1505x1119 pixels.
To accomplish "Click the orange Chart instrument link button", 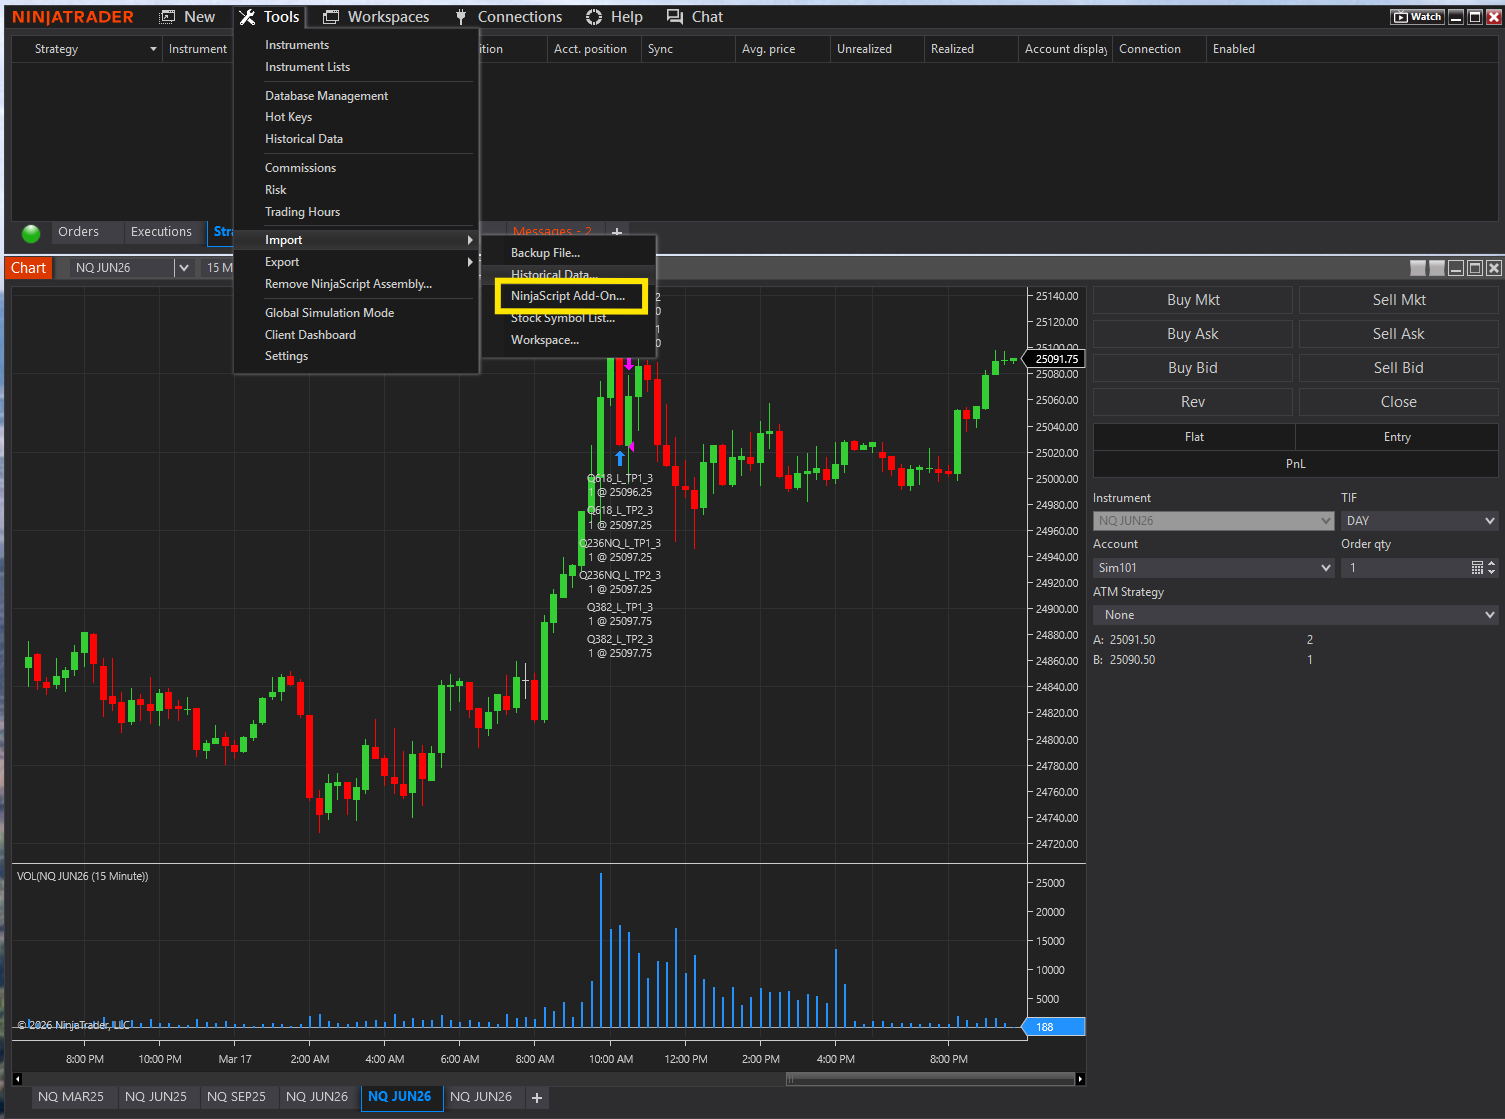I will 28,267.
